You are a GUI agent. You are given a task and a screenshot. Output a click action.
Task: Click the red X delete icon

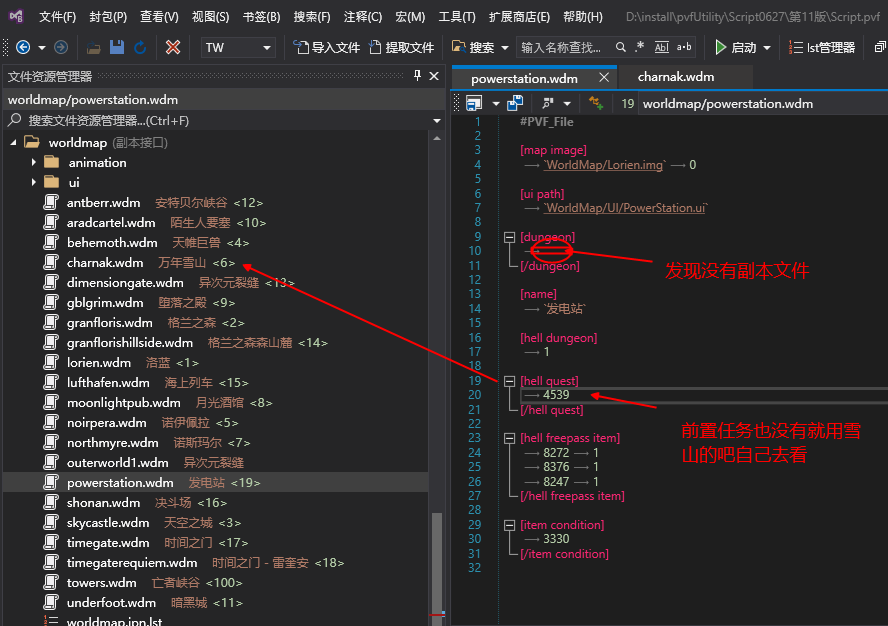173,47
